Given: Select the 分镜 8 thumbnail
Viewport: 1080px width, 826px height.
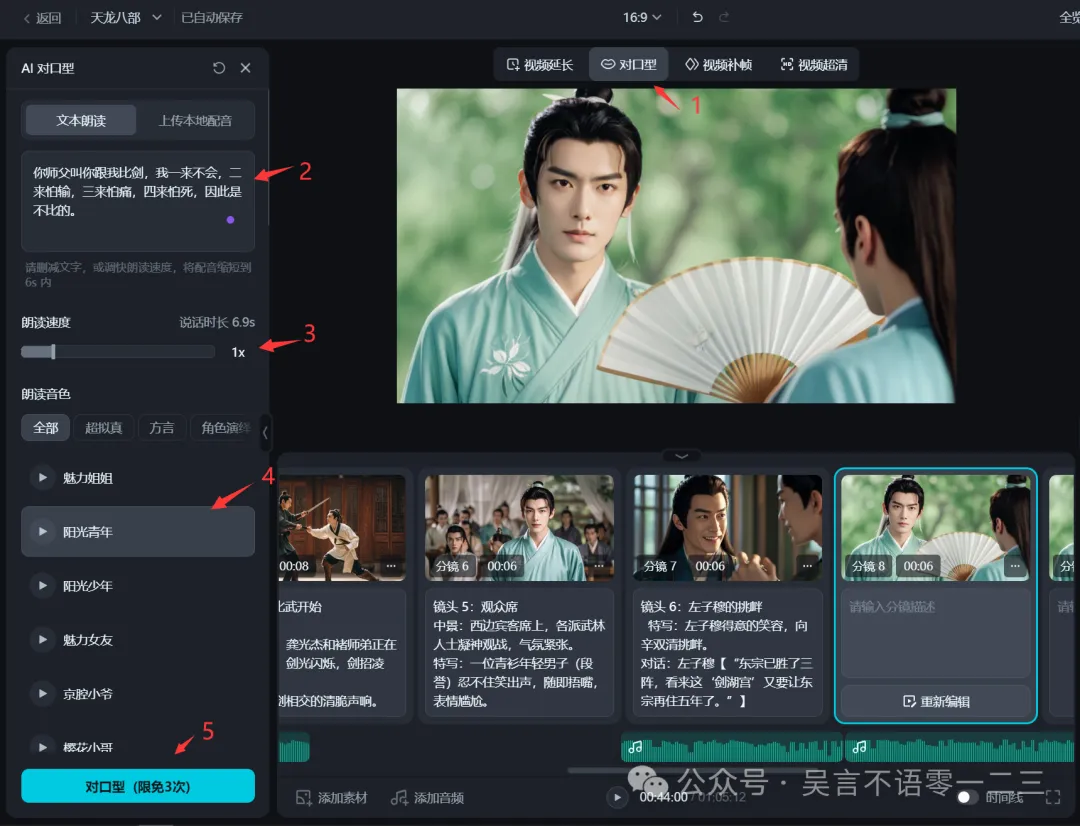Looking at the screenshot, I should pos(935,527).
